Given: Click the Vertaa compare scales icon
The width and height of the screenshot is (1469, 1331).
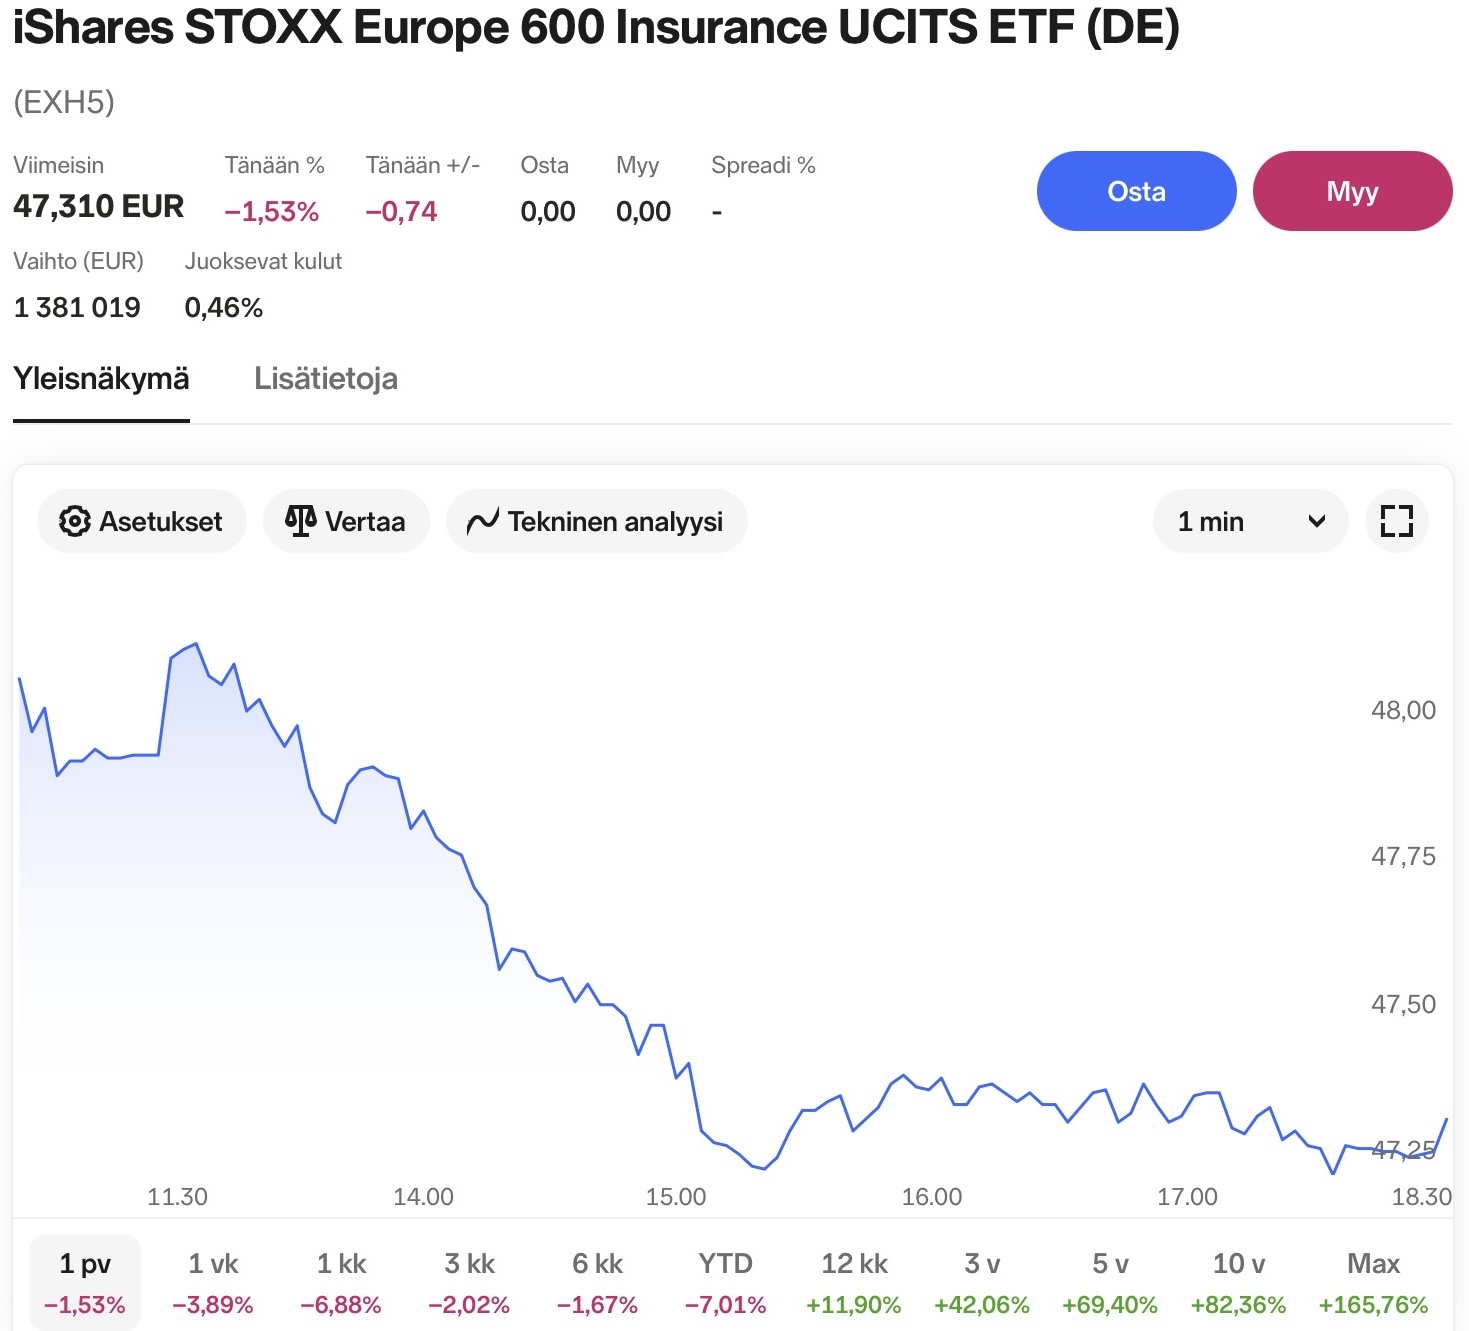Looking at the screenshot, I should pos(300,521).
